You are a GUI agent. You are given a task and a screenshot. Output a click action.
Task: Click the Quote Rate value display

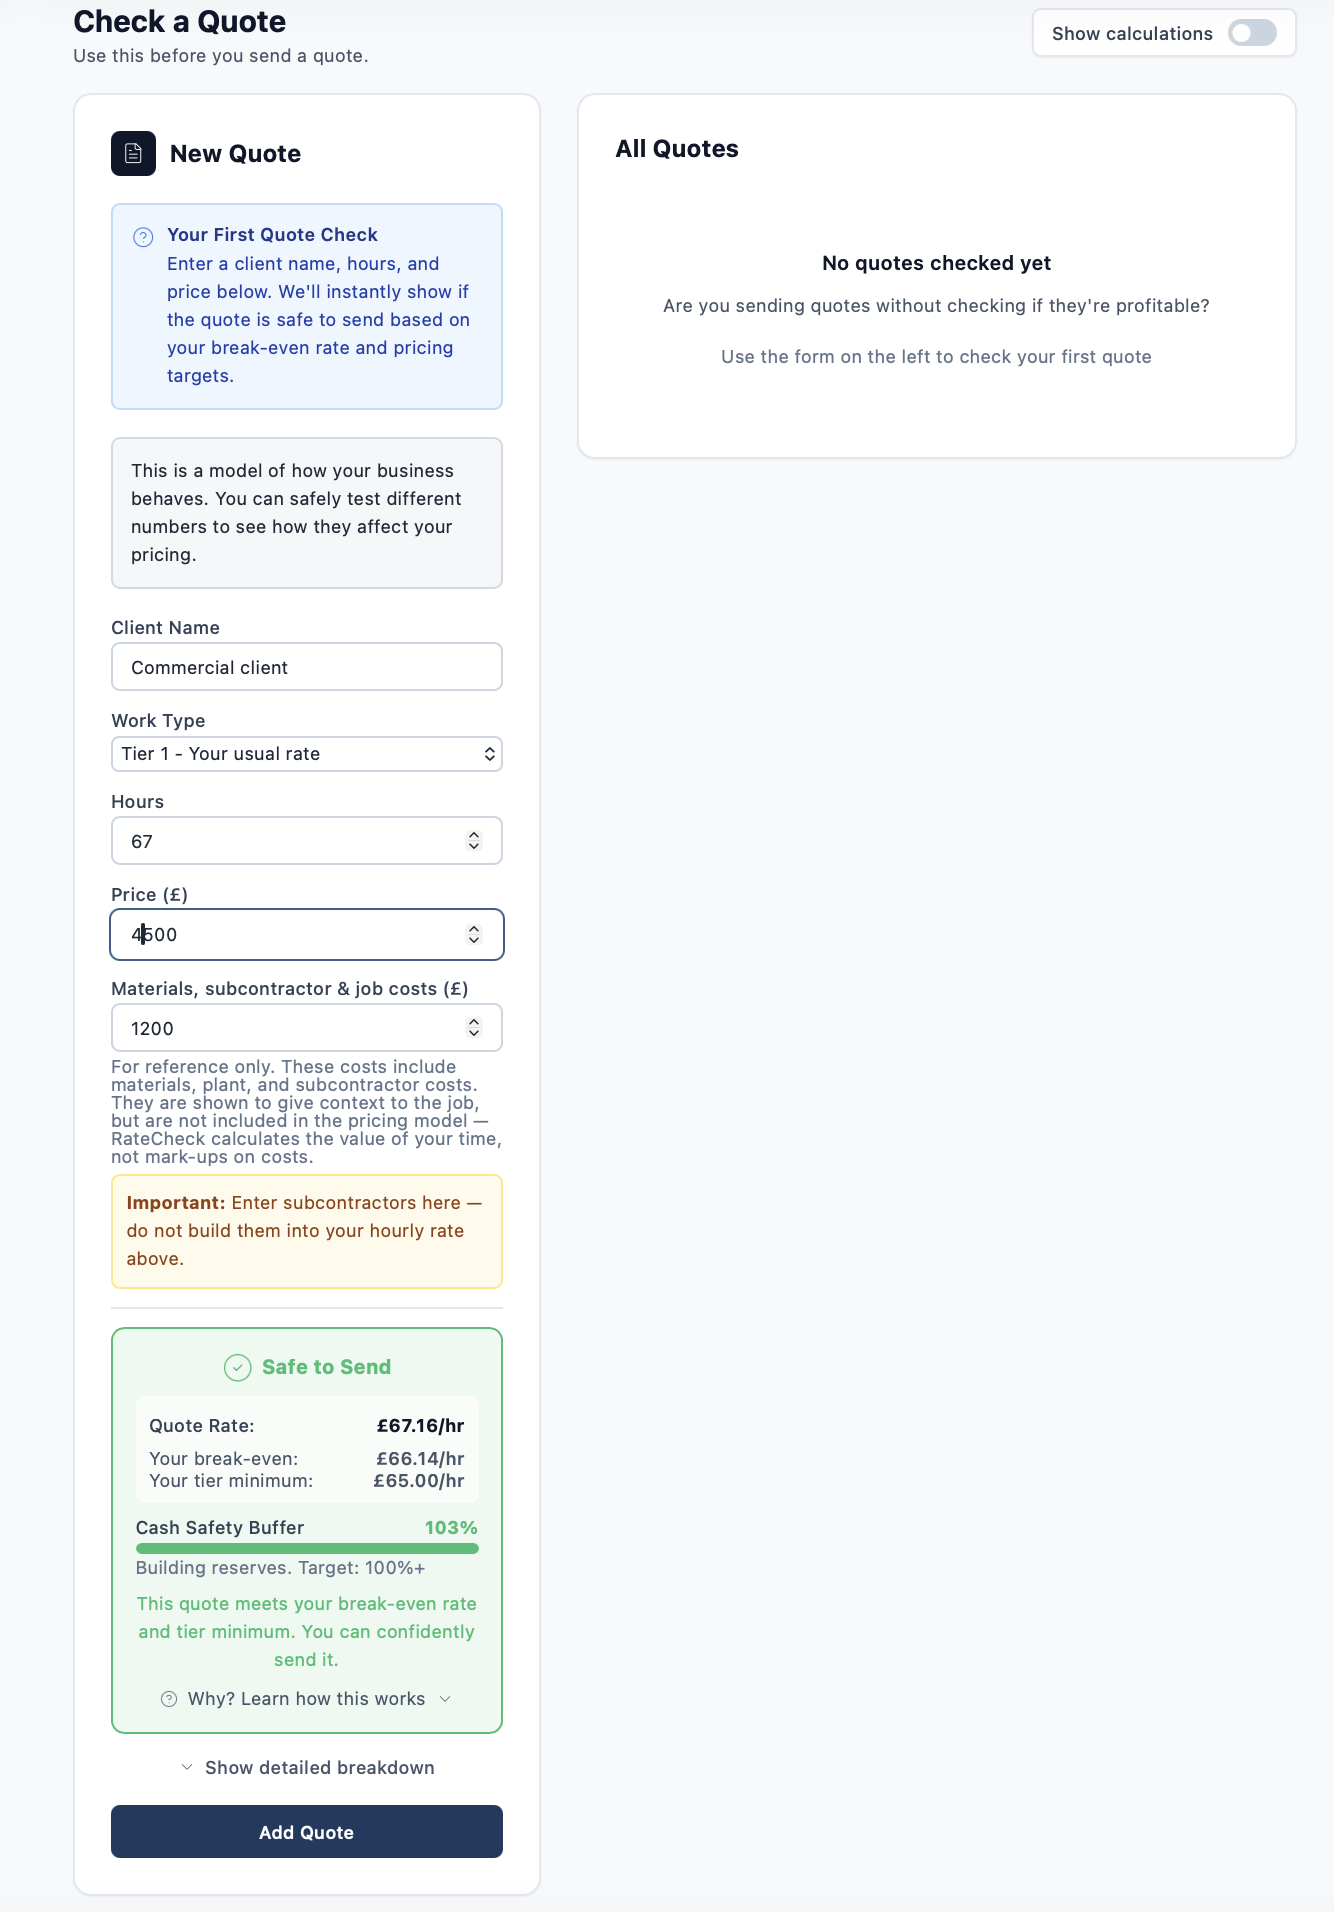[420, 1427]
